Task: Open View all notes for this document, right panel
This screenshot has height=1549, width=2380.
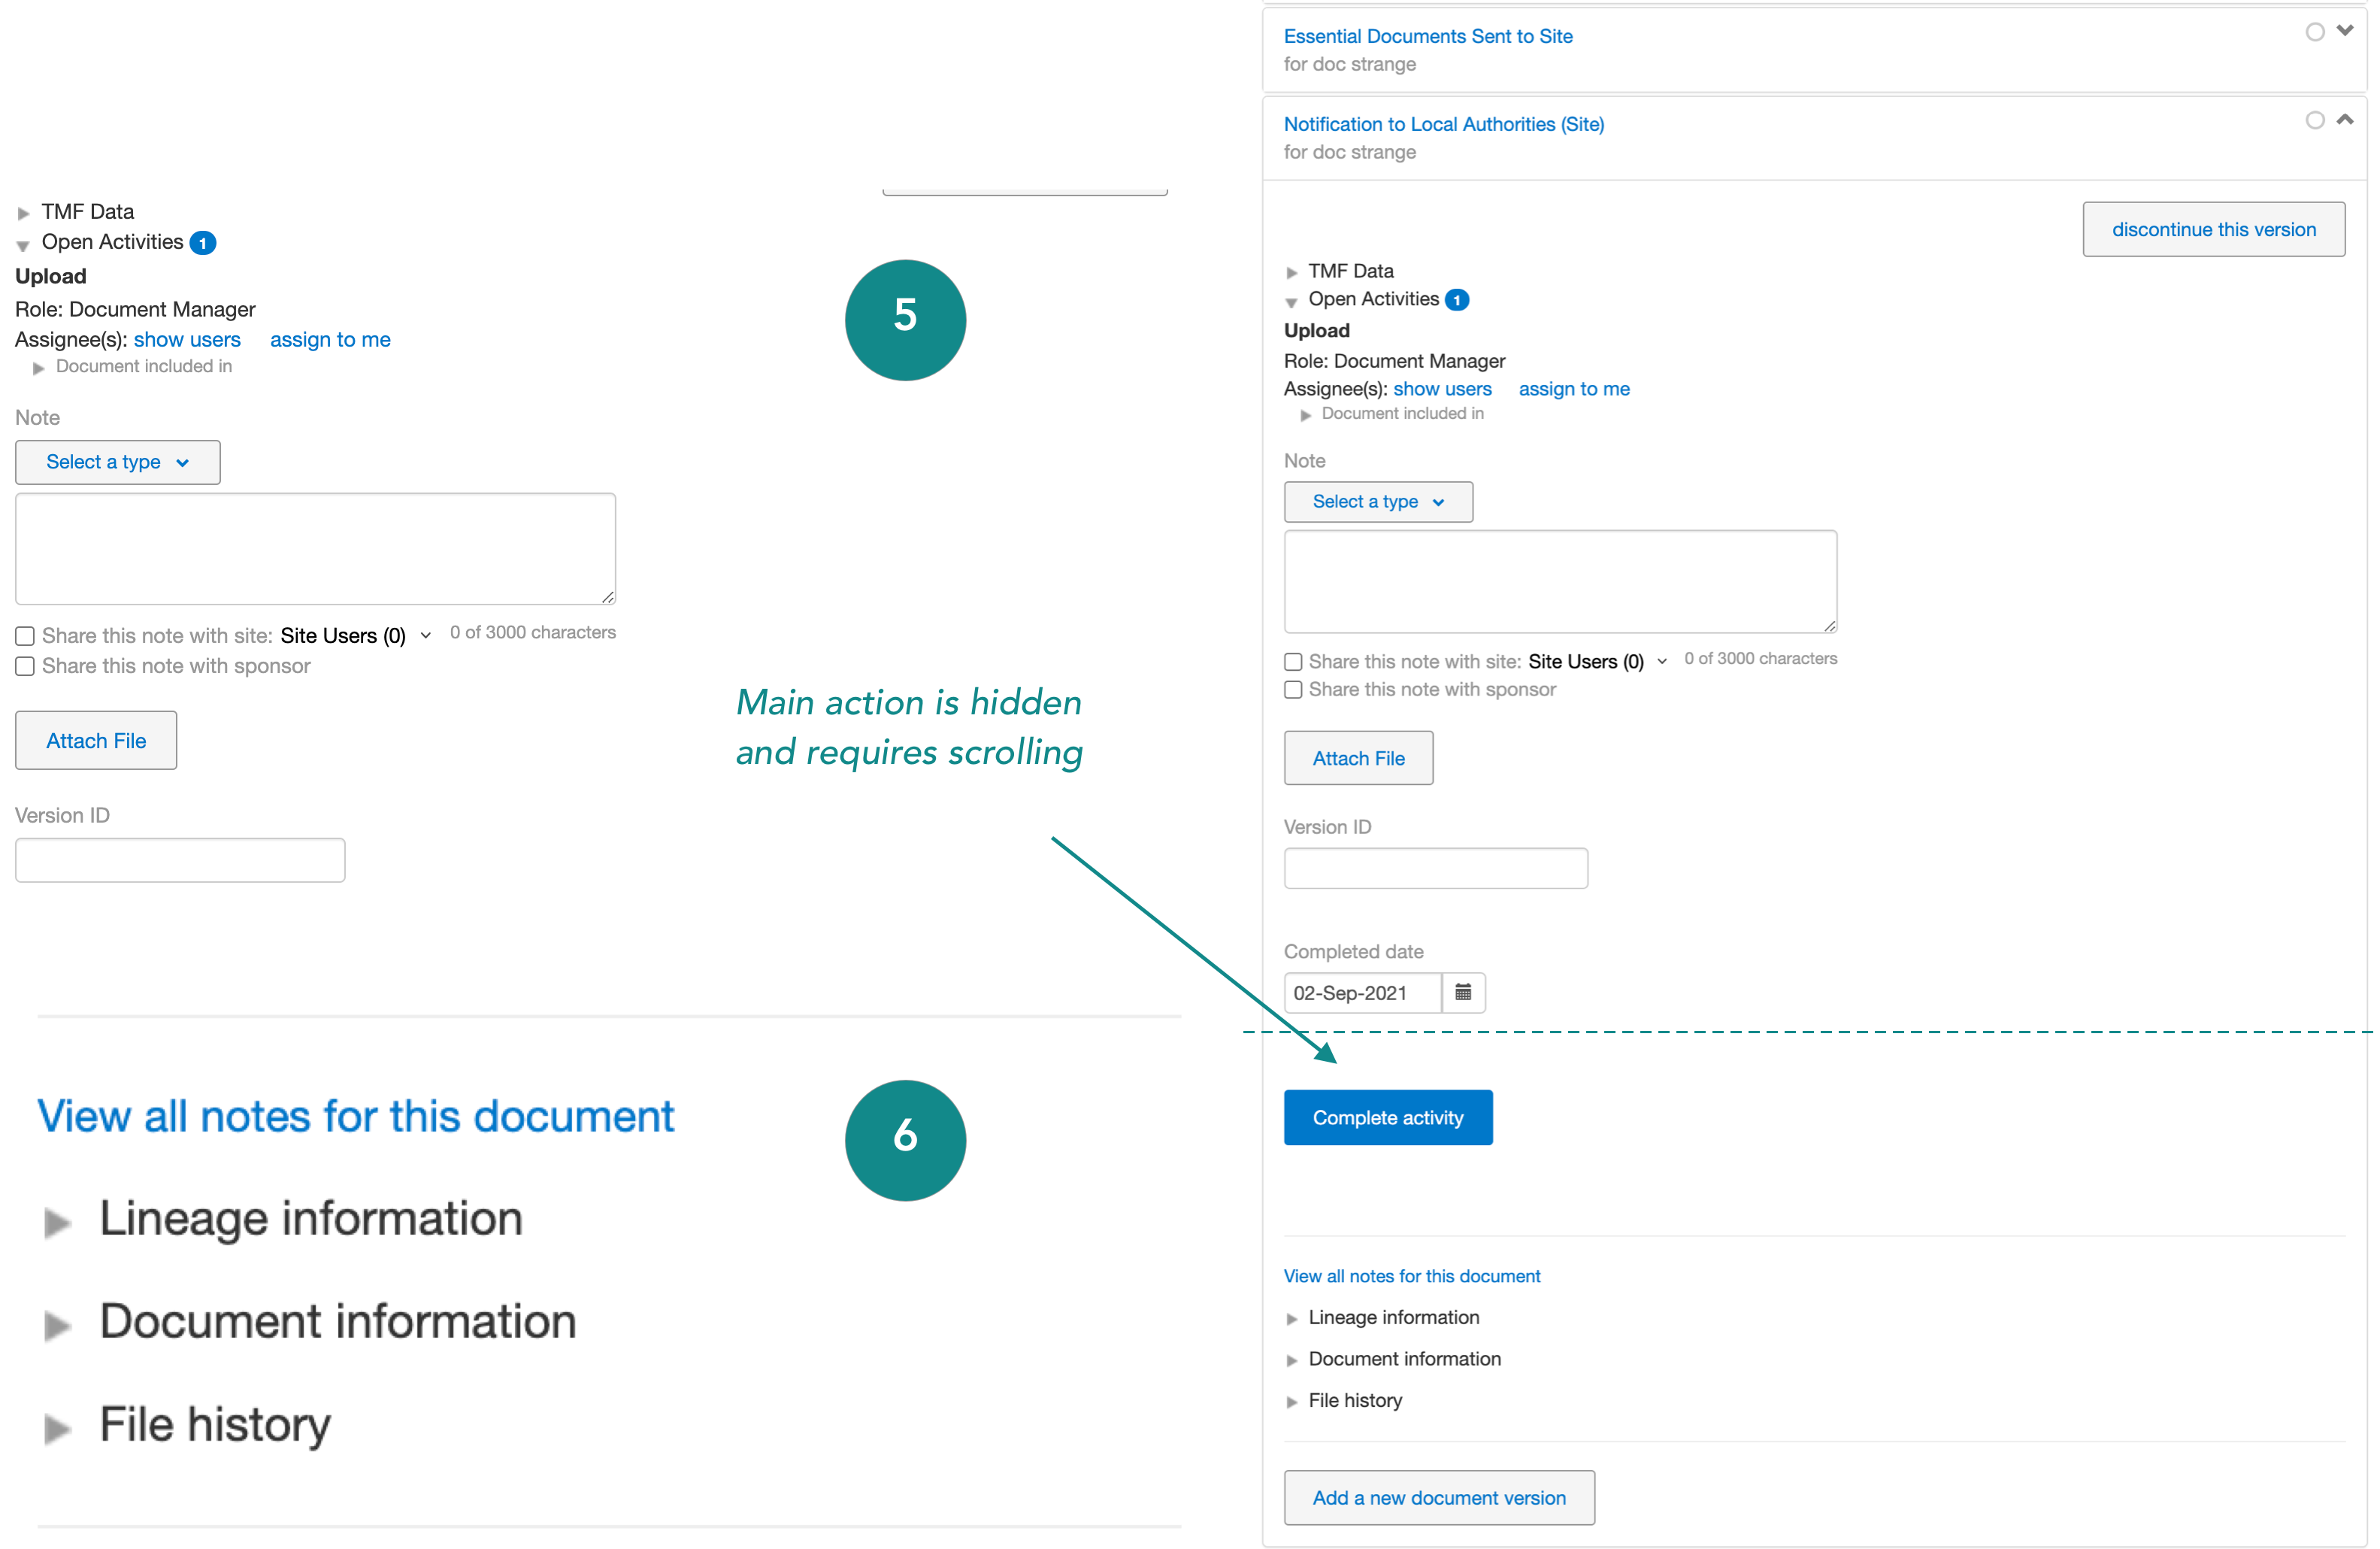Action: (1411, 1276)
